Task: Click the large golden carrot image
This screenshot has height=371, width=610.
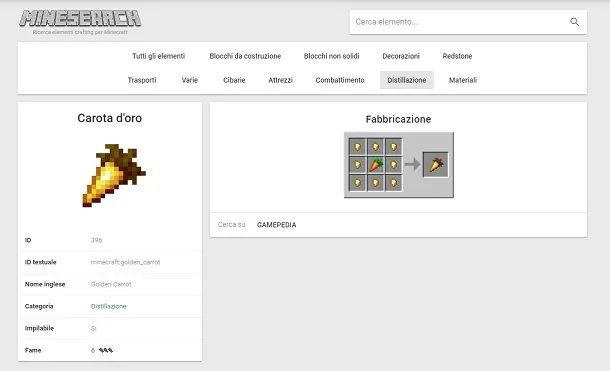Action: pos(114,175)
